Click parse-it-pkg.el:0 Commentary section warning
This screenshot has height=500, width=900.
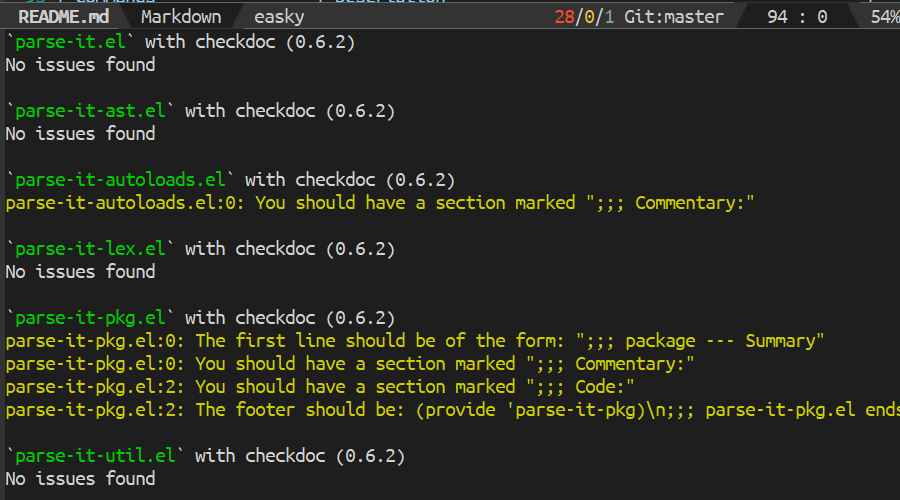pyautogui.click(x=350, y=363)
